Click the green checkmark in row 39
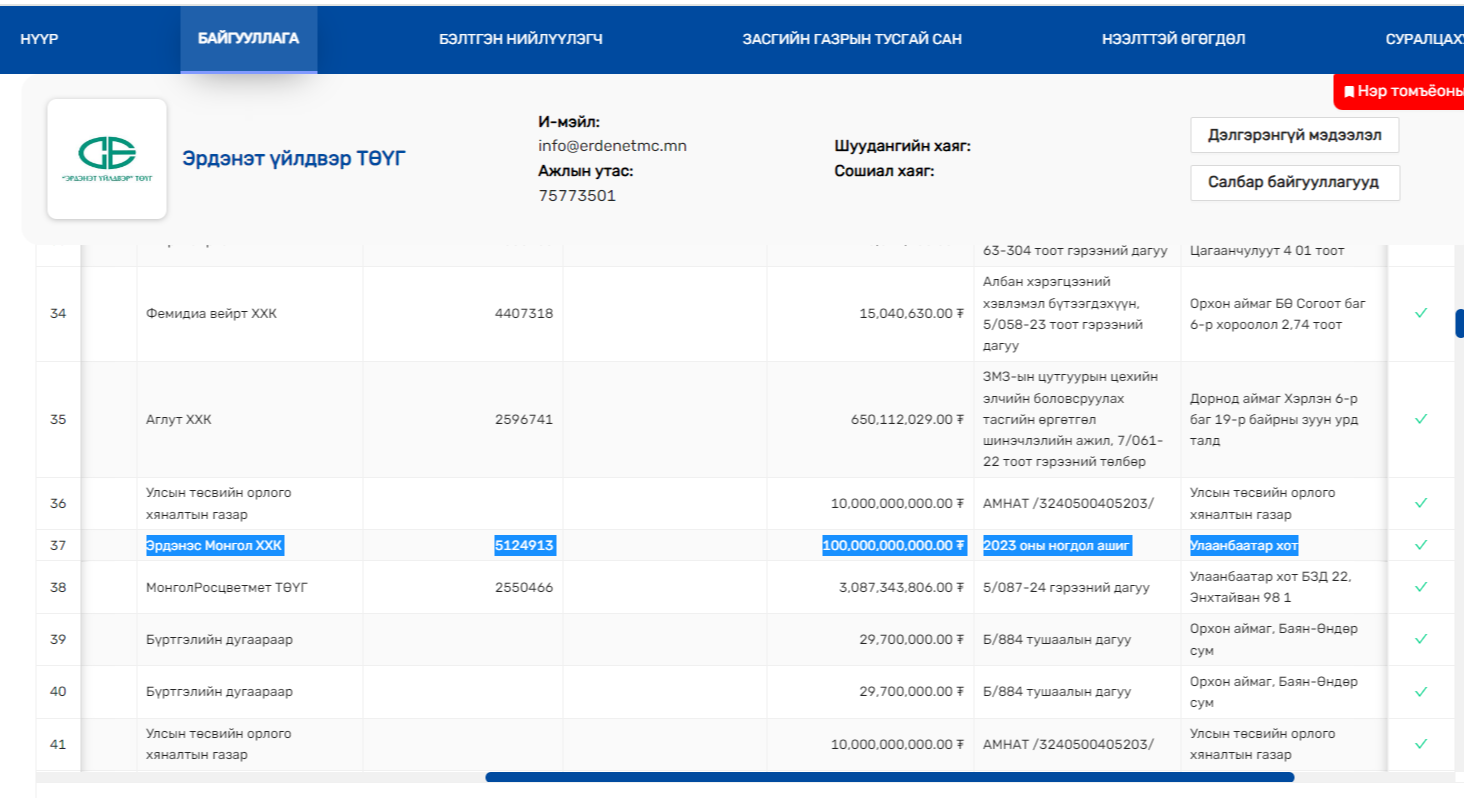This screenshot has width=1465, height=798. pos(1420,639)
